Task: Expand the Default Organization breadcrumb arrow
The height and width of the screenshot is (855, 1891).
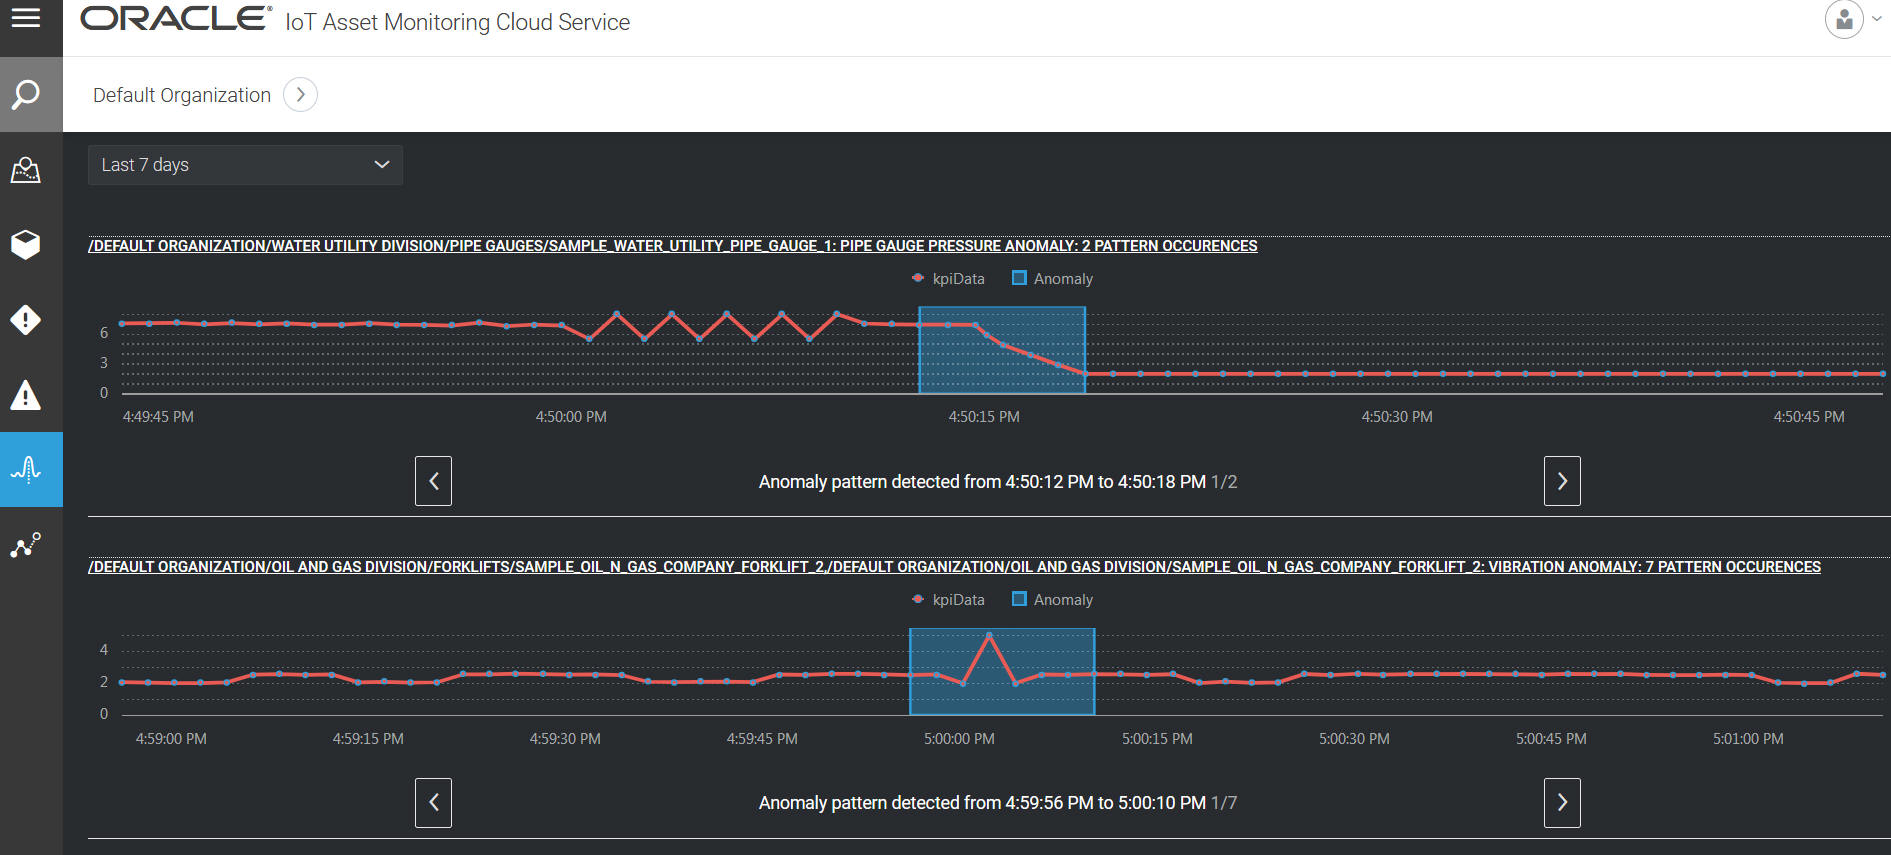Action: tap(300, 95)
